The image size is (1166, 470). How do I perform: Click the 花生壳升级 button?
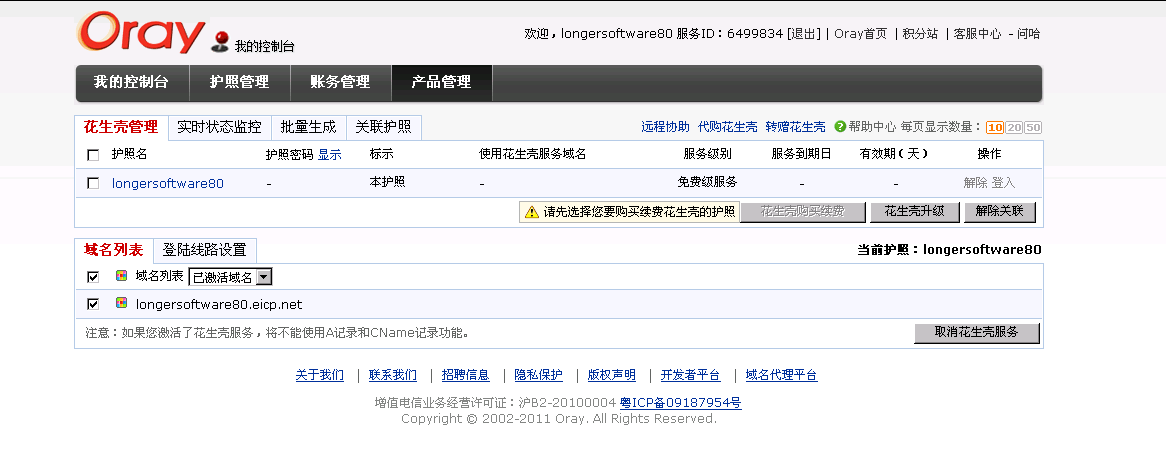pos(914,212)
